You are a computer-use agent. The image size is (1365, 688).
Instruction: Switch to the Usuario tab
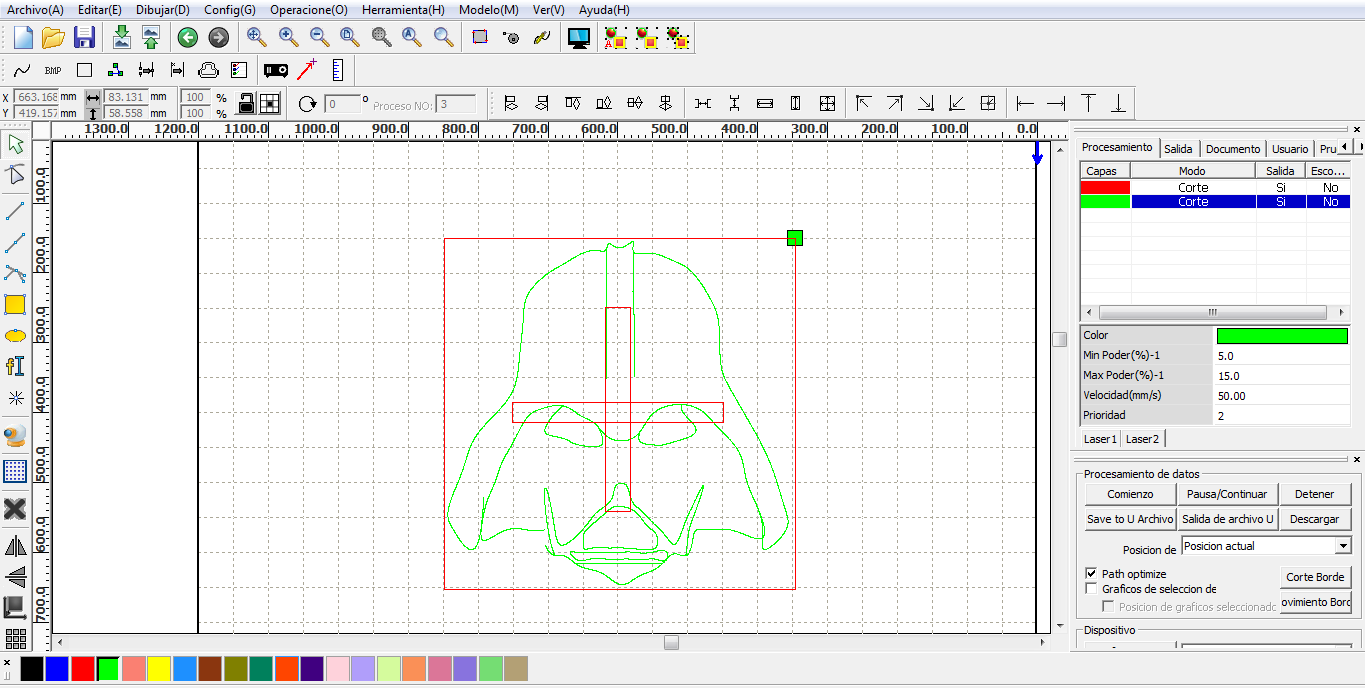(x=1290, y=148)
